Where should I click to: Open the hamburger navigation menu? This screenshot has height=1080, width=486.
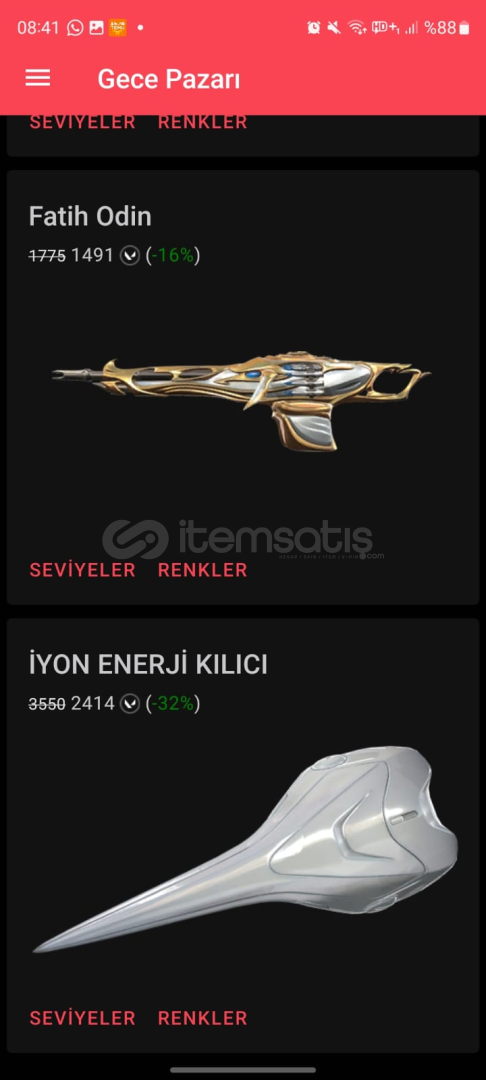[x=38, y=78]
